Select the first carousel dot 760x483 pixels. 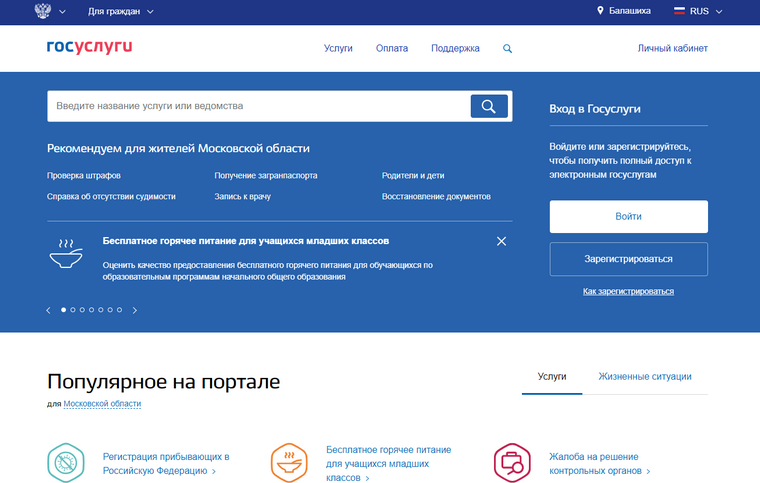pos(63,310)
